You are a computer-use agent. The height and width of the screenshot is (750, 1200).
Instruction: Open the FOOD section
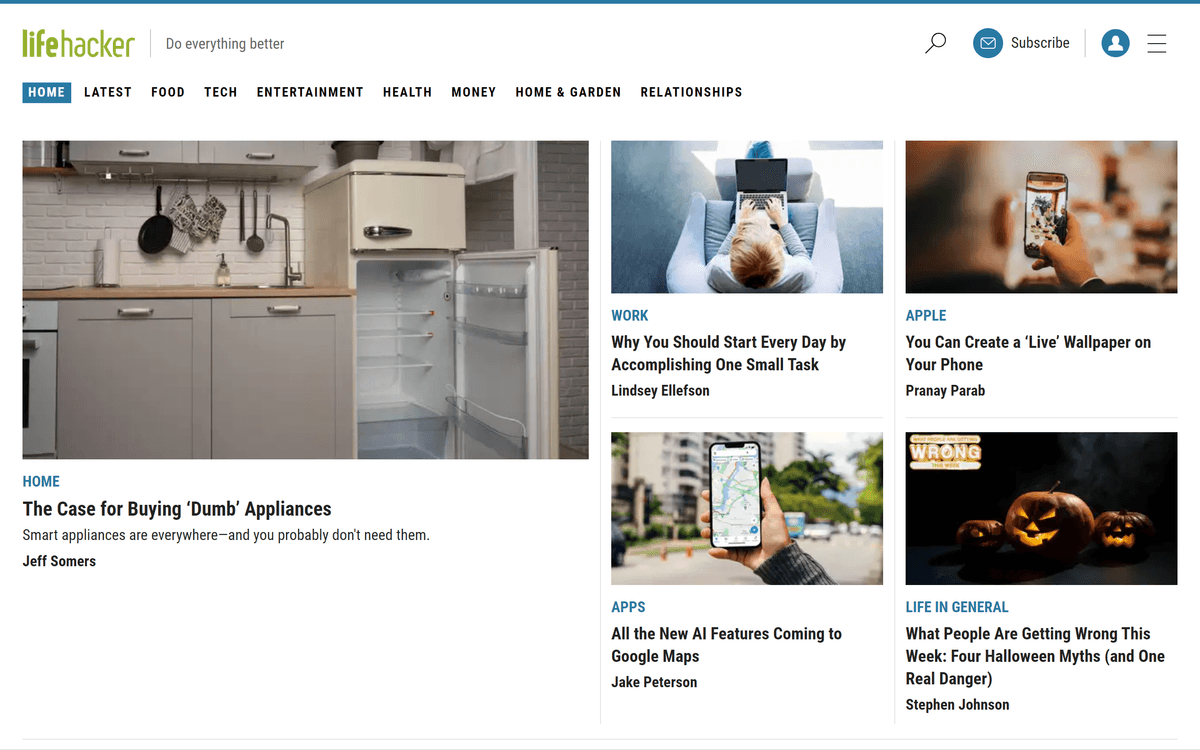[168, 92]
